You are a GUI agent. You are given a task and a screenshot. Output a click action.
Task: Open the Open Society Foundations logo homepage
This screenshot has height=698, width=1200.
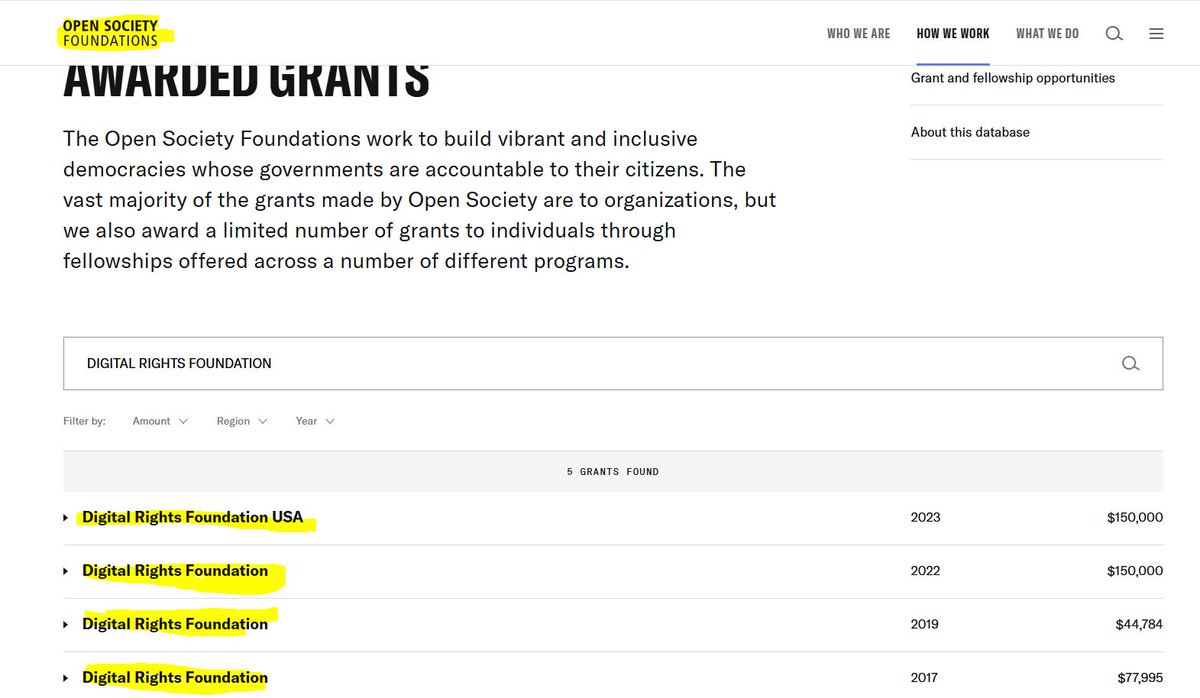[x=110, y=33]
